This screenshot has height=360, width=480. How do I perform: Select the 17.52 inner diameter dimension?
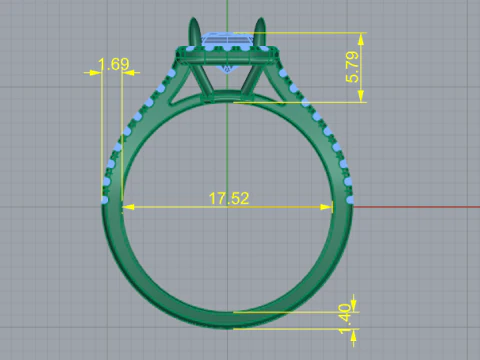coord(229,198)
